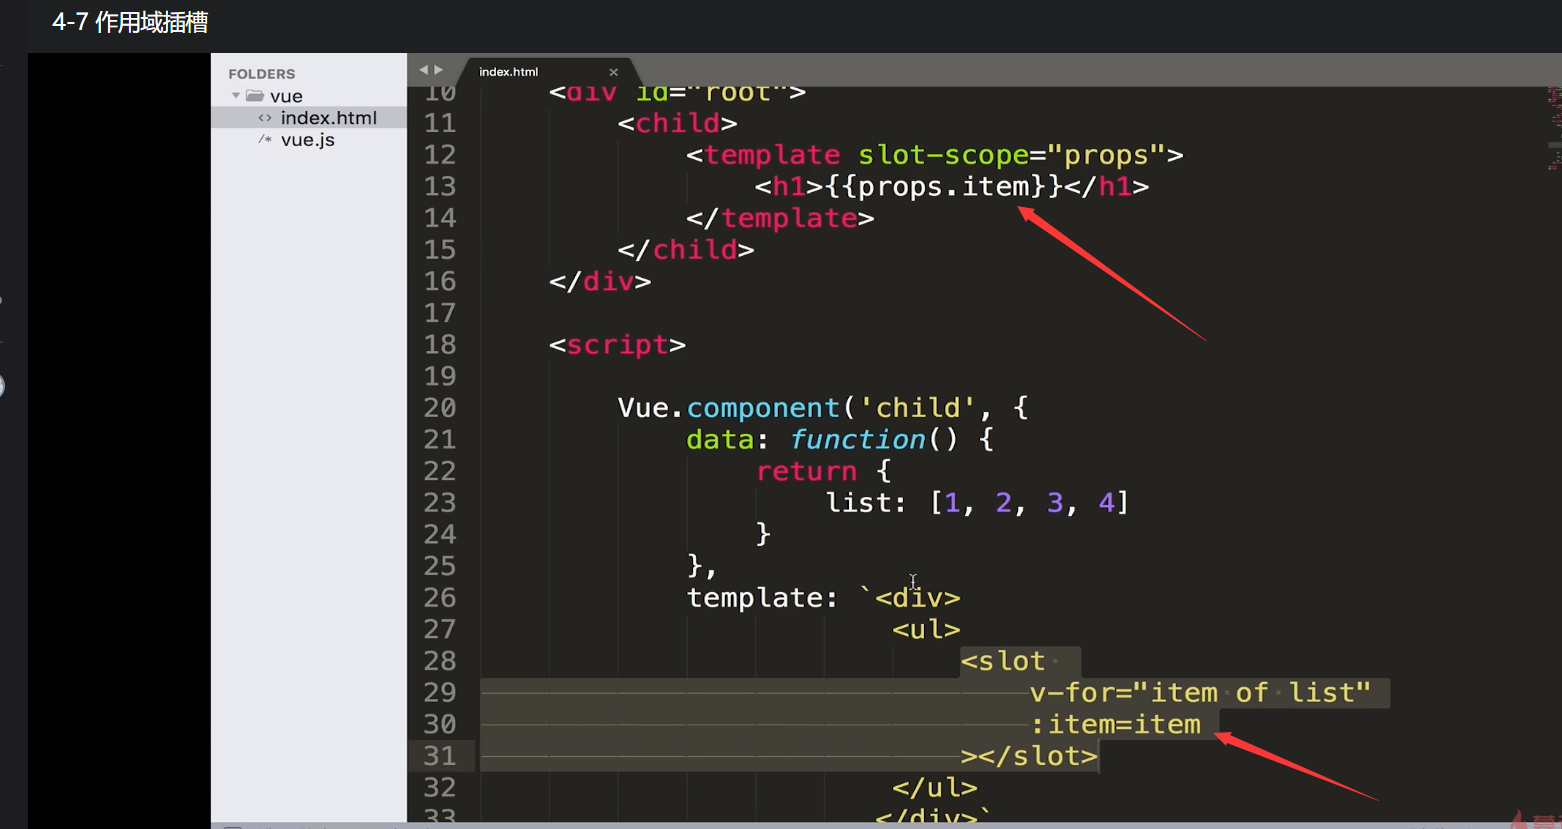Screen dimensions: 1562x829
Task: Click line number 13 in the gutter
Action: tap(440, 186)
